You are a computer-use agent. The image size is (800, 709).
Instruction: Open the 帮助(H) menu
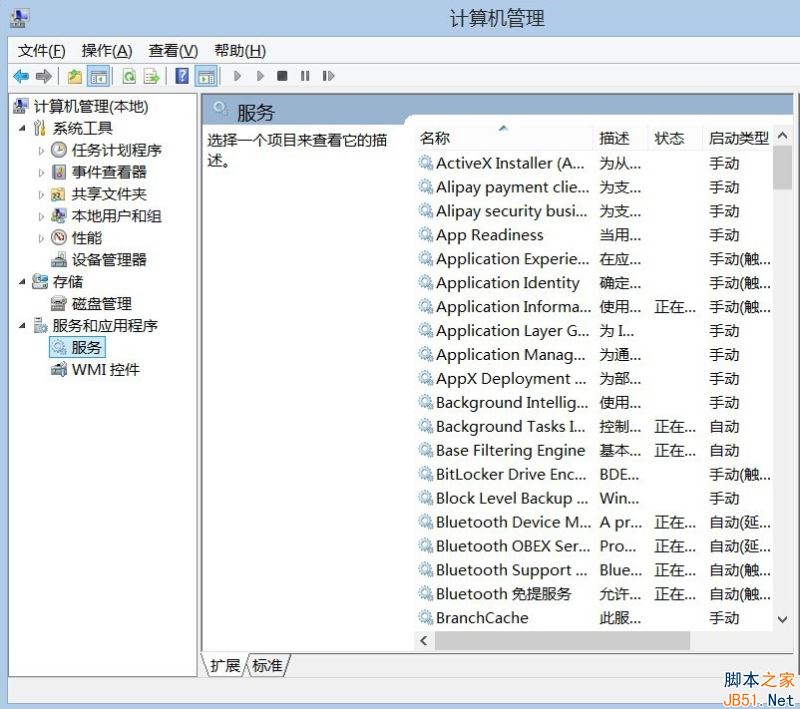click(x=240, y=50)
